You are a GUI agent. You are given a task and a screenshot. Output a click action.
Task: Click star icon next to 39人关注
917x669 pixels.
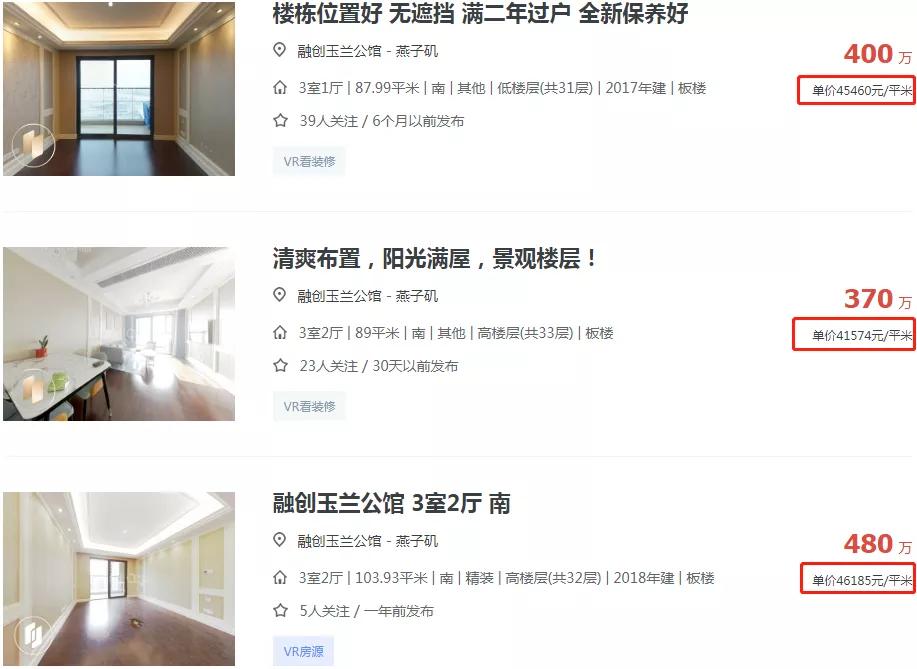click(280, 121)
